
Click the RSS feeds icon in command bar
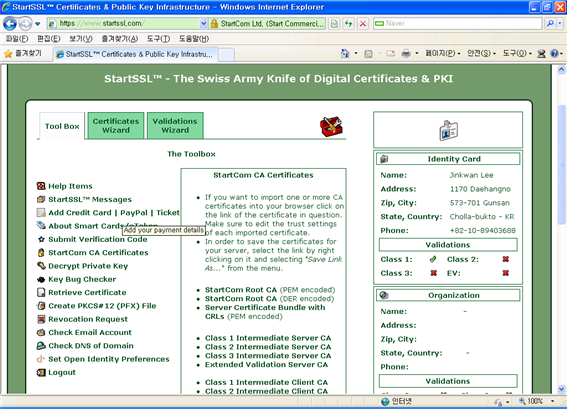point(368,54)
